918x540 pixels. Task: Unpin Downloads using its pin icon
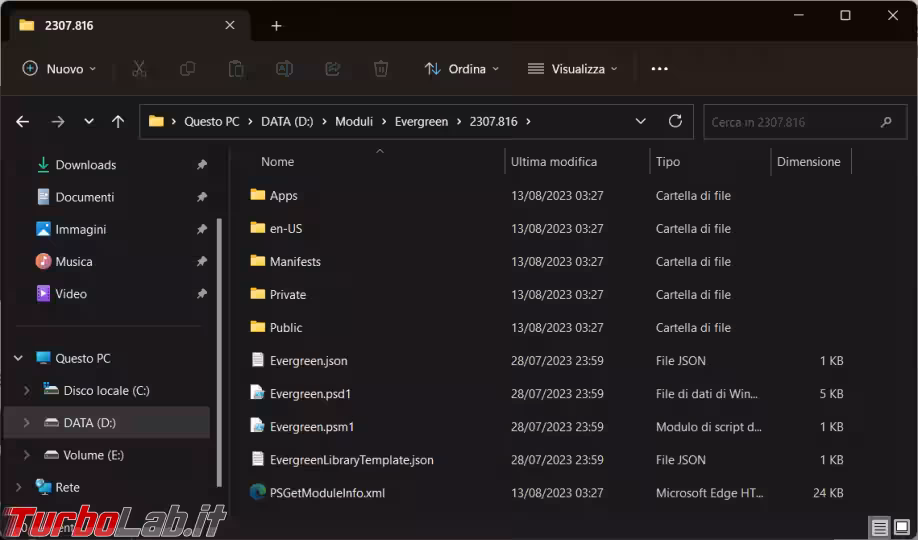point(202,165)
